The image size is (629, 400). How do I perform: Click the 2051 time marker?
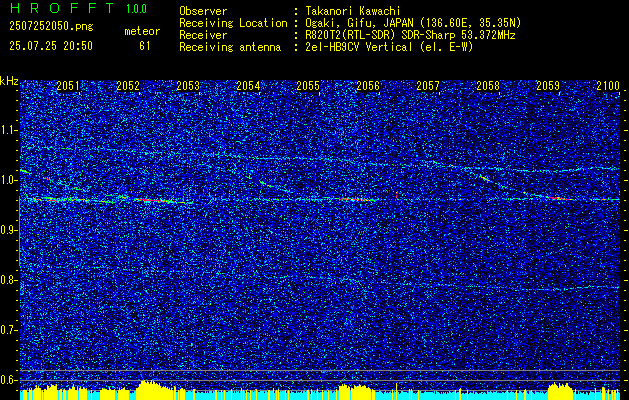[x=68, y=85]
